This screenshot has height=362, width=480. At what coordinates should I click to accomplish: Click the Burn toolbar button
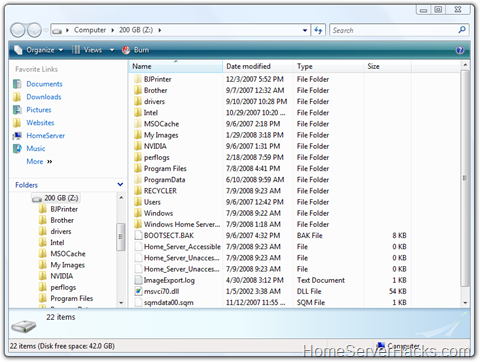click(136, 50)
